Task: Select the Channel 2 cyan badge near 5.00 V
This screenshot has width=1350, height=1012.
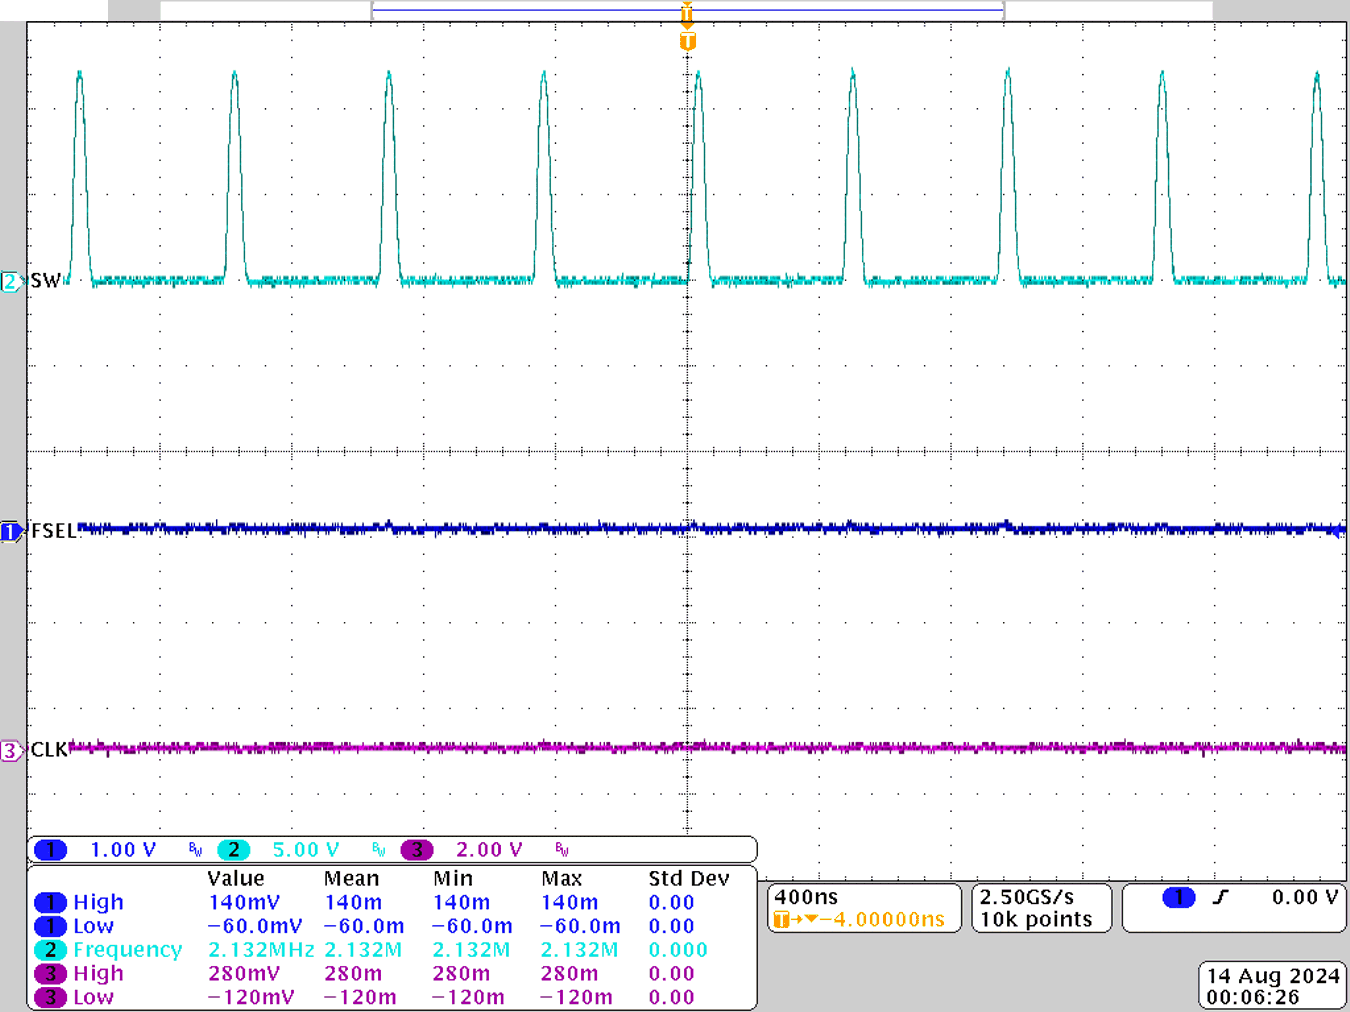Action: (233, 849)
